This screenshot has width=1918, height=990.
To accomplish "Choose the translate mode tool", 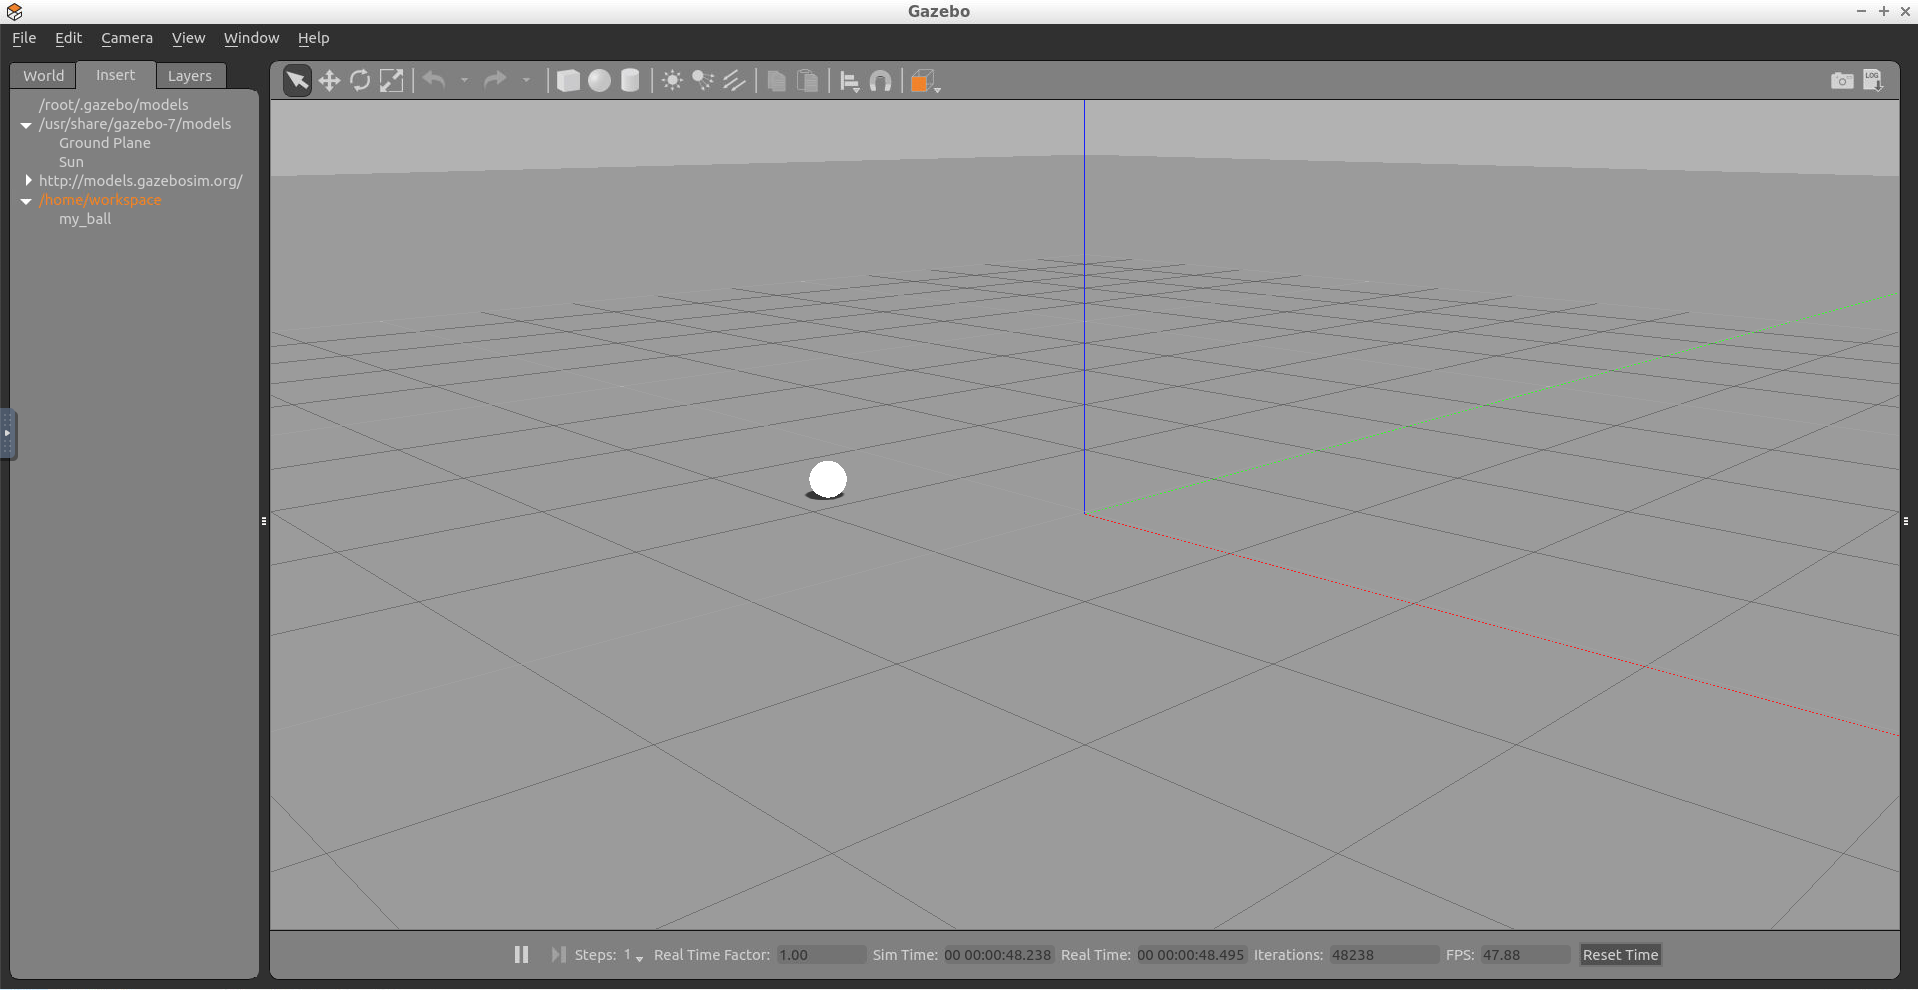I will coord(329,81).
